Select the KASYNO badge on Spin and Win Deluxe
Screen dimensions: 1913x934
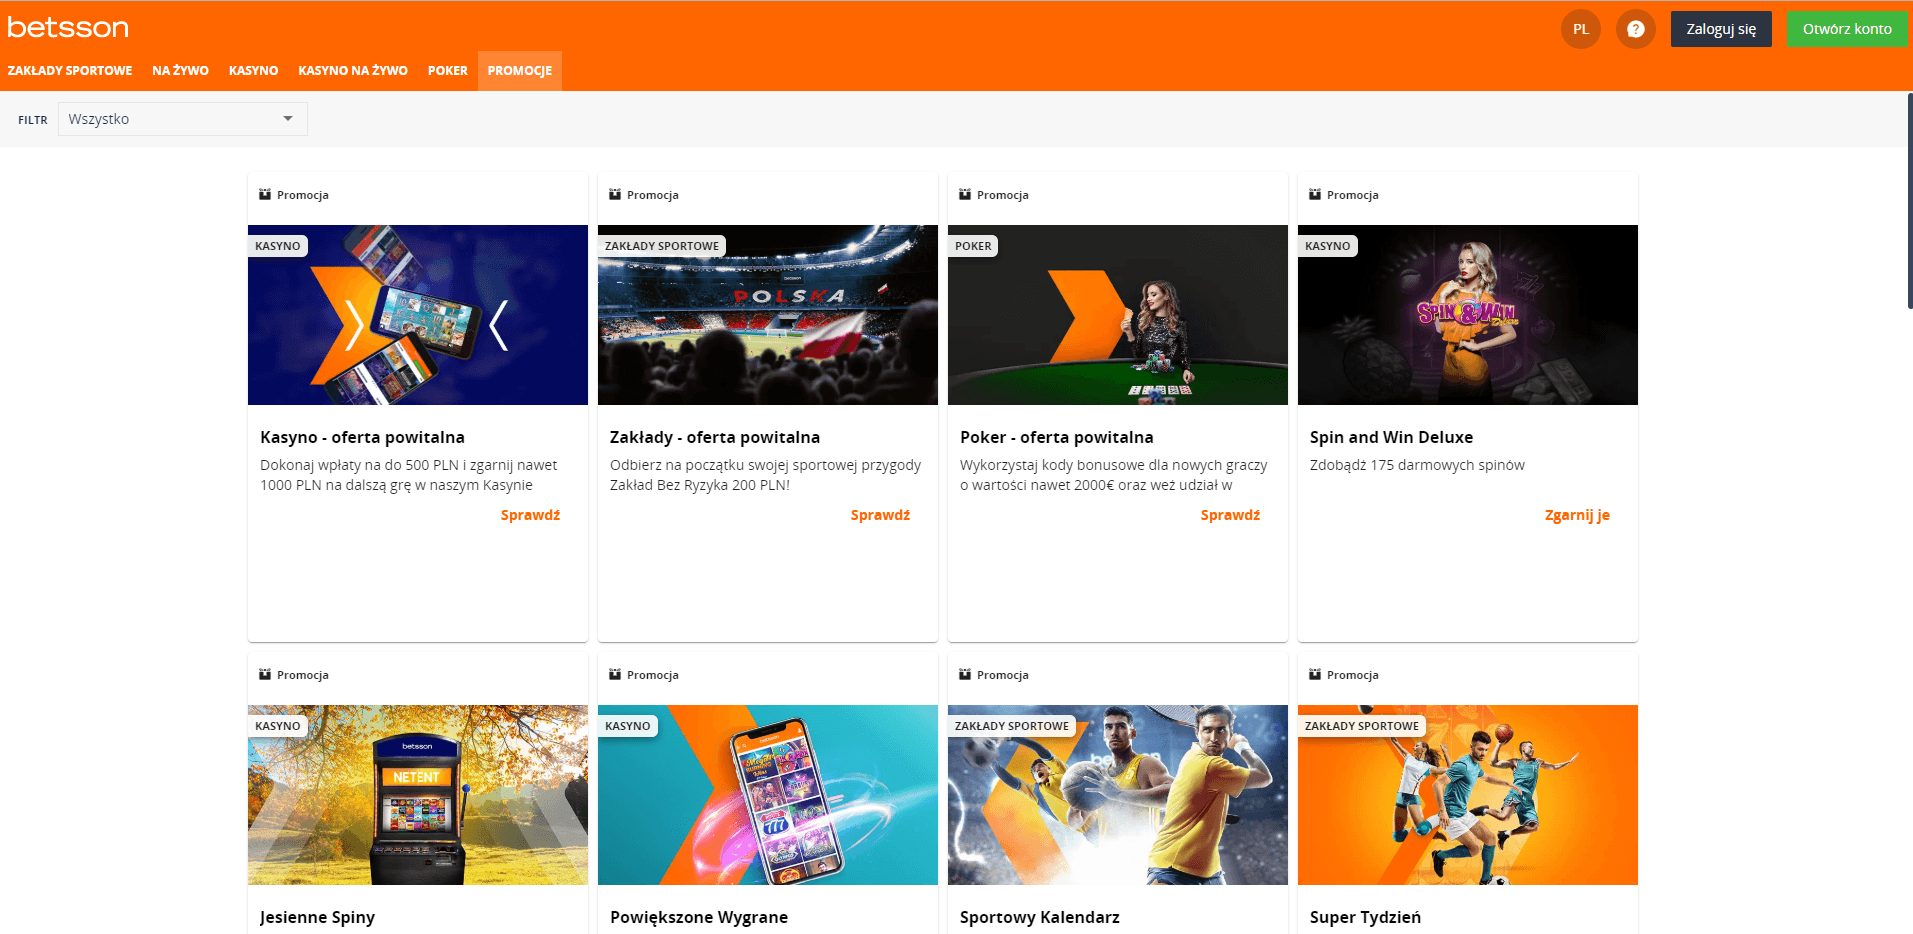coord(1327,245)
